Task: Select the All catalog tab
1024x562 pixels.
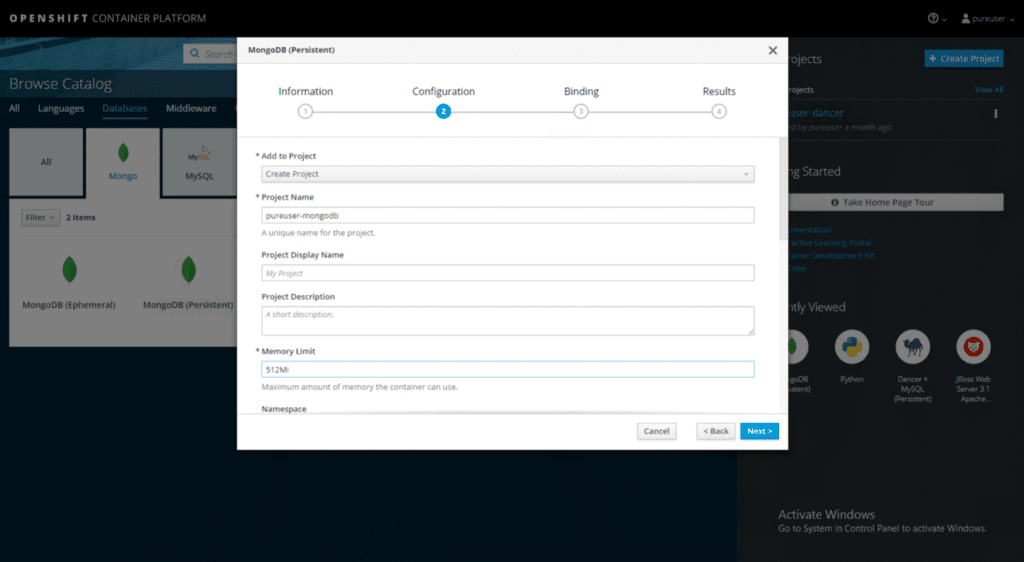Action: [14, 108]
